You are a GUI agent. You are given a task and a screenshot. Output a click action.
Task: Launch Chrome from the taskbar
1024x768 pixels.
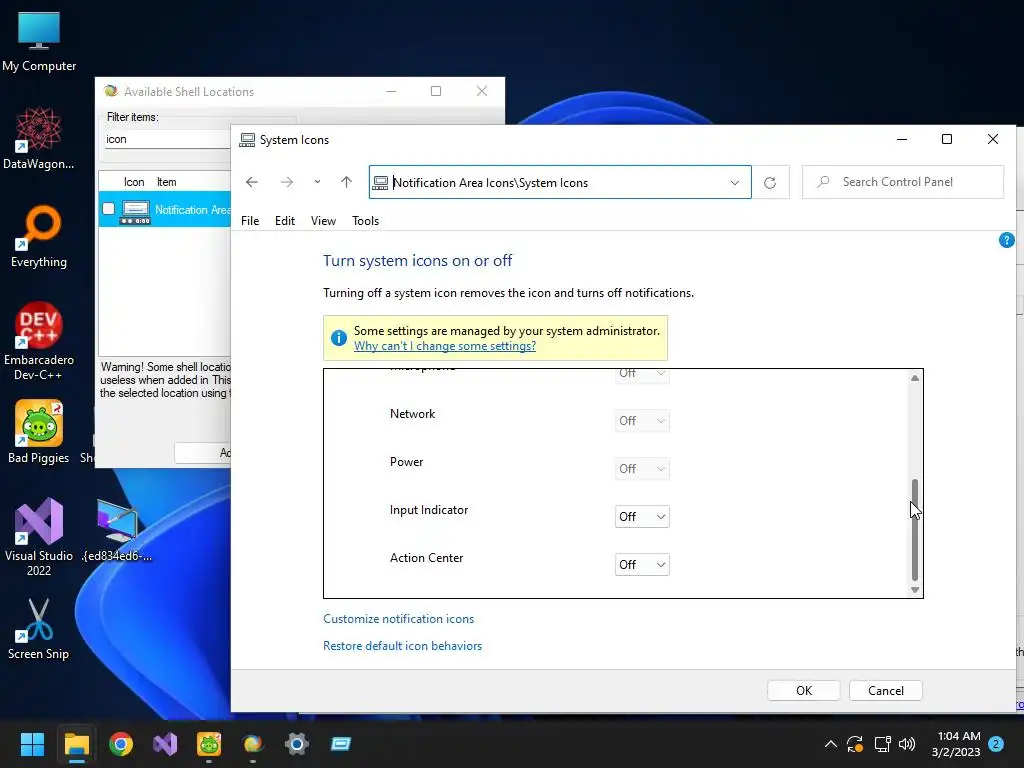[x=121, y=744]
